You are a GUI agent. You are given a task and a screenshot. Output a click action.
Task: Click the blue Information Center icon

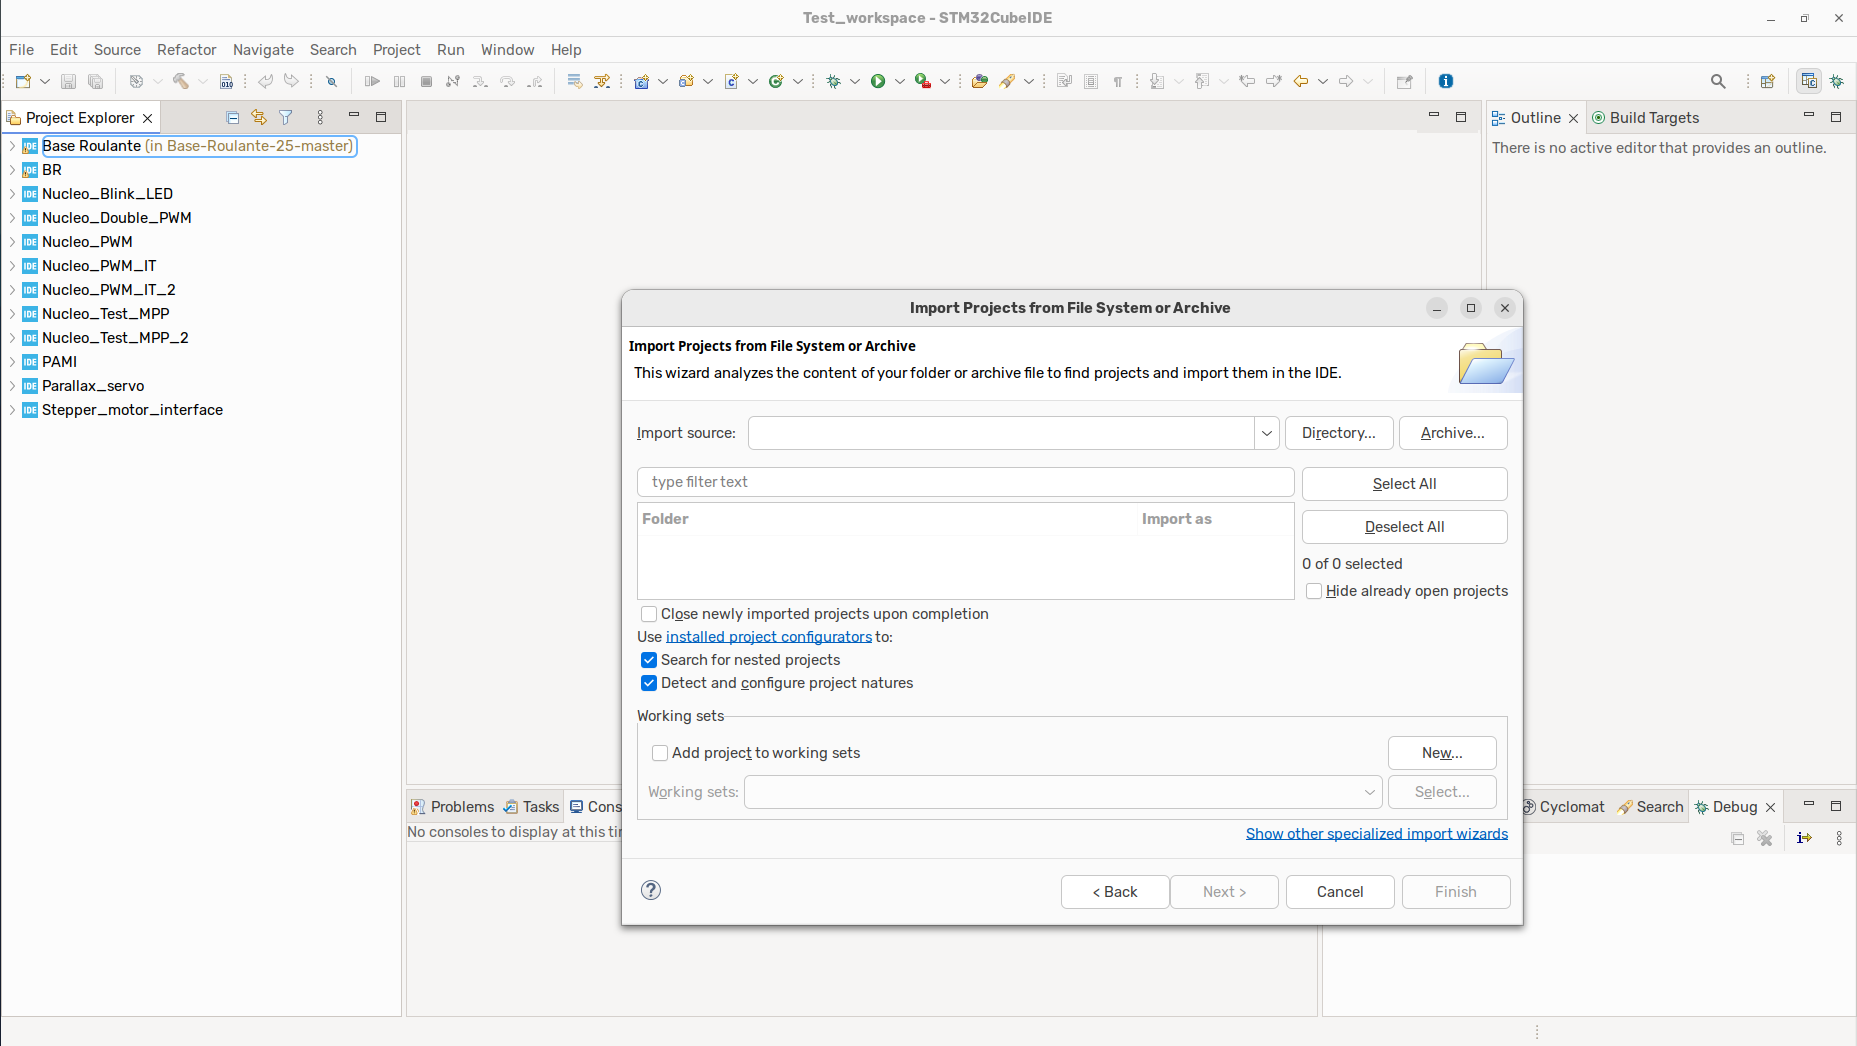pyautogui.click(x=1446, y=81)
